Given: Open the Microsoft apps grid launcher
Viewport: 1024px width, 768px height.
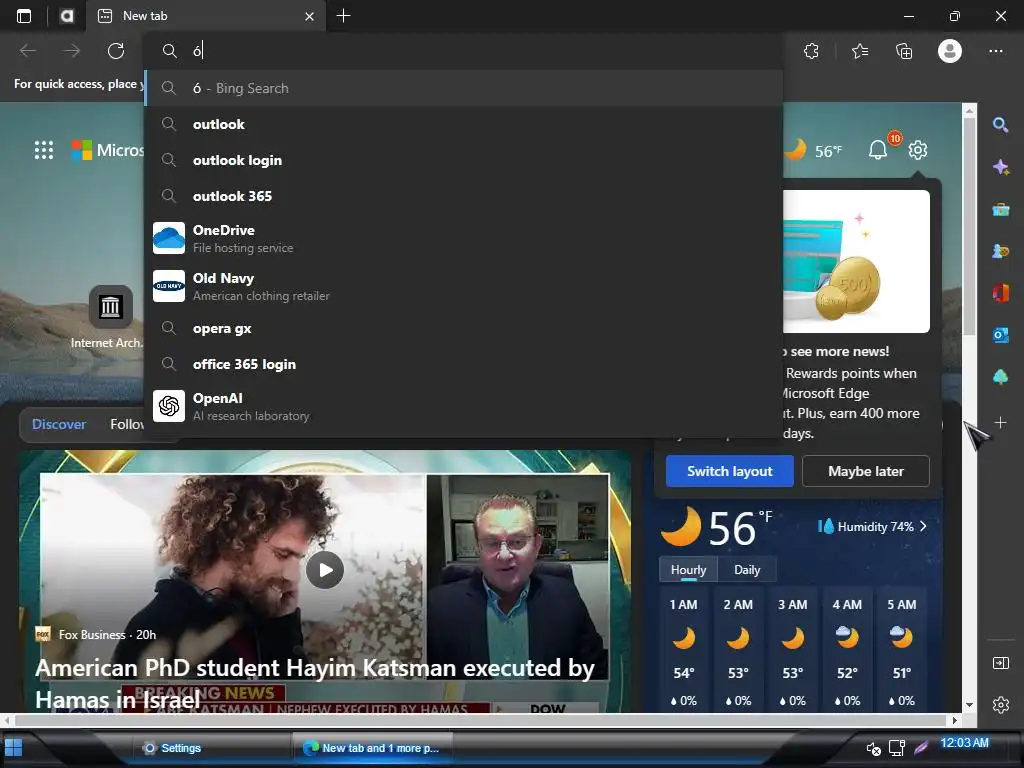Looking at the screenshot, I should 44,150.
